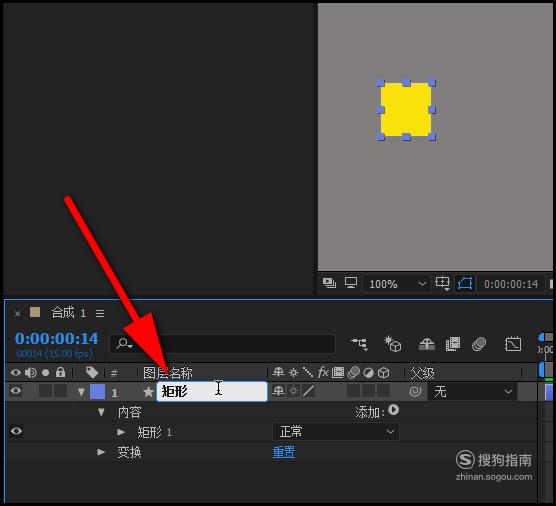Click the label tag column header
Screen dimensions: 556x506
tap(92, 373)
